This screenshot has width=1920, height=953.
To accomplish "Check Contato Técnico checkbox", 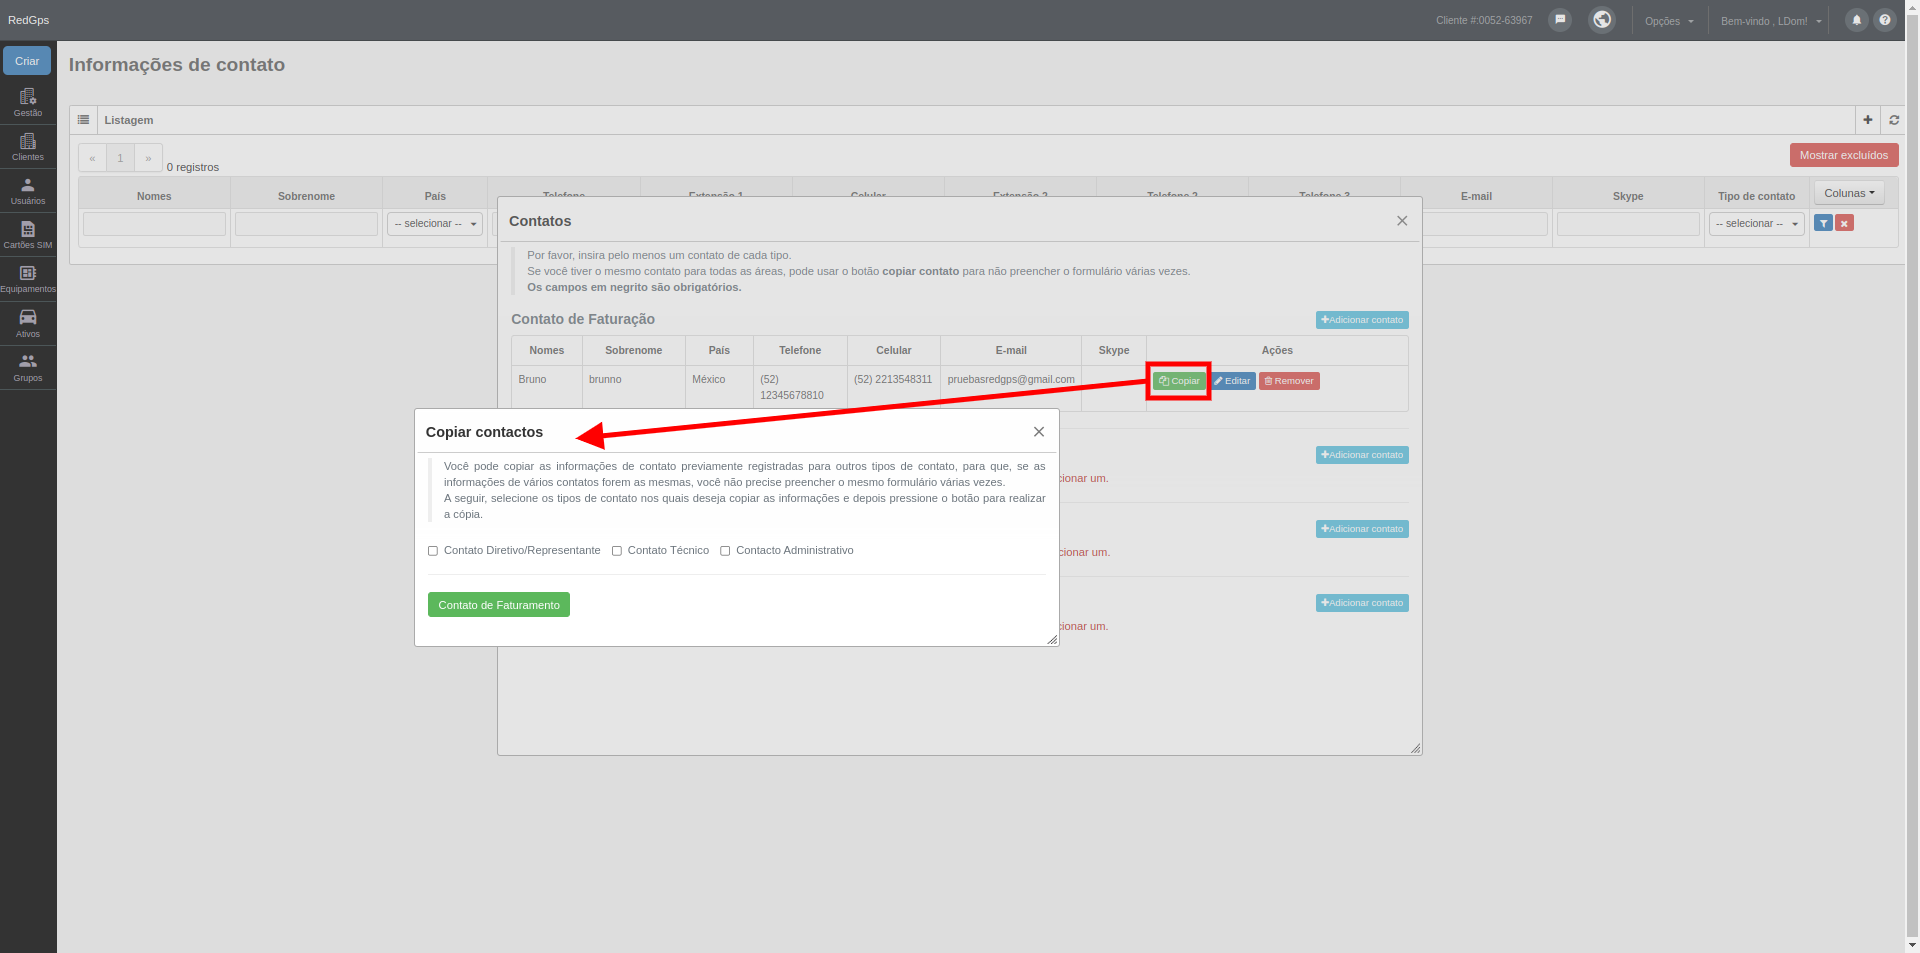I will (617, 551).
